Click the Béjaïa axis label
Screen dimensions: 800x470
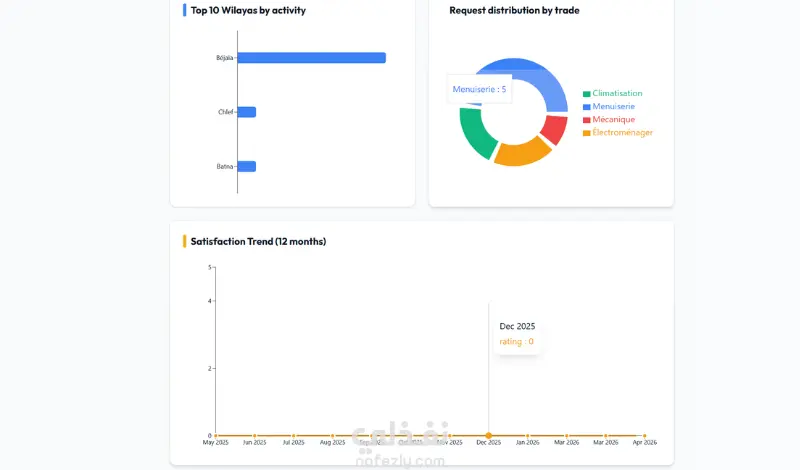coord(224,58)
